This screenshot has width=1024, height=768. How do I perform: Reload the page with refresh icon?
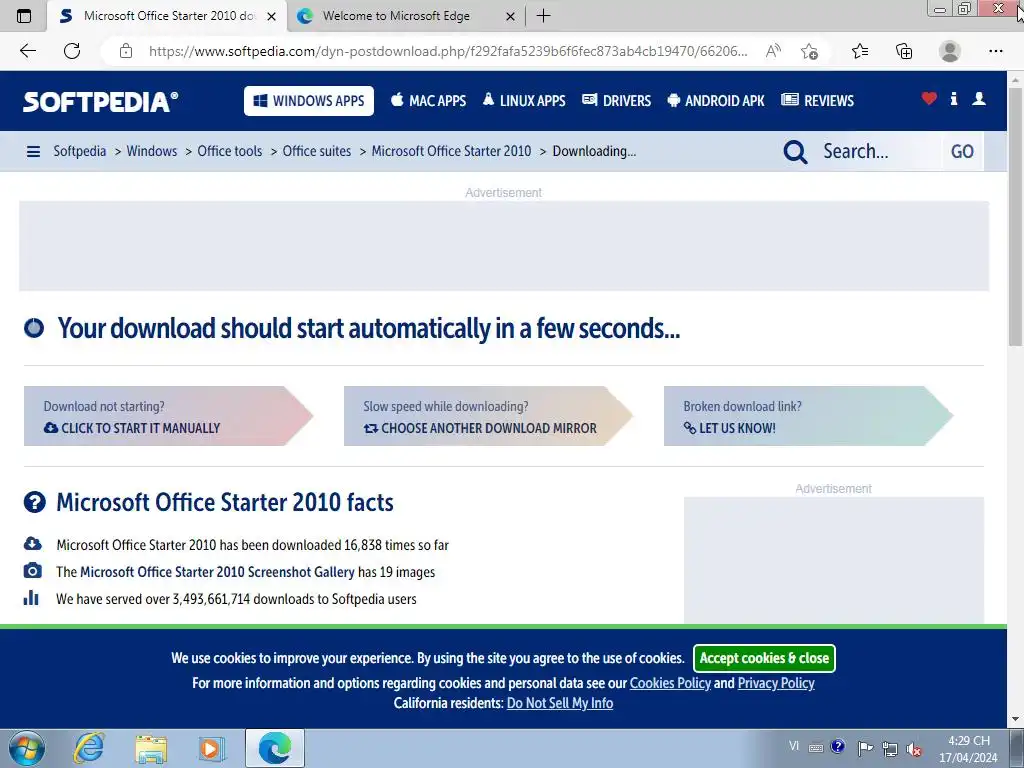72,51
